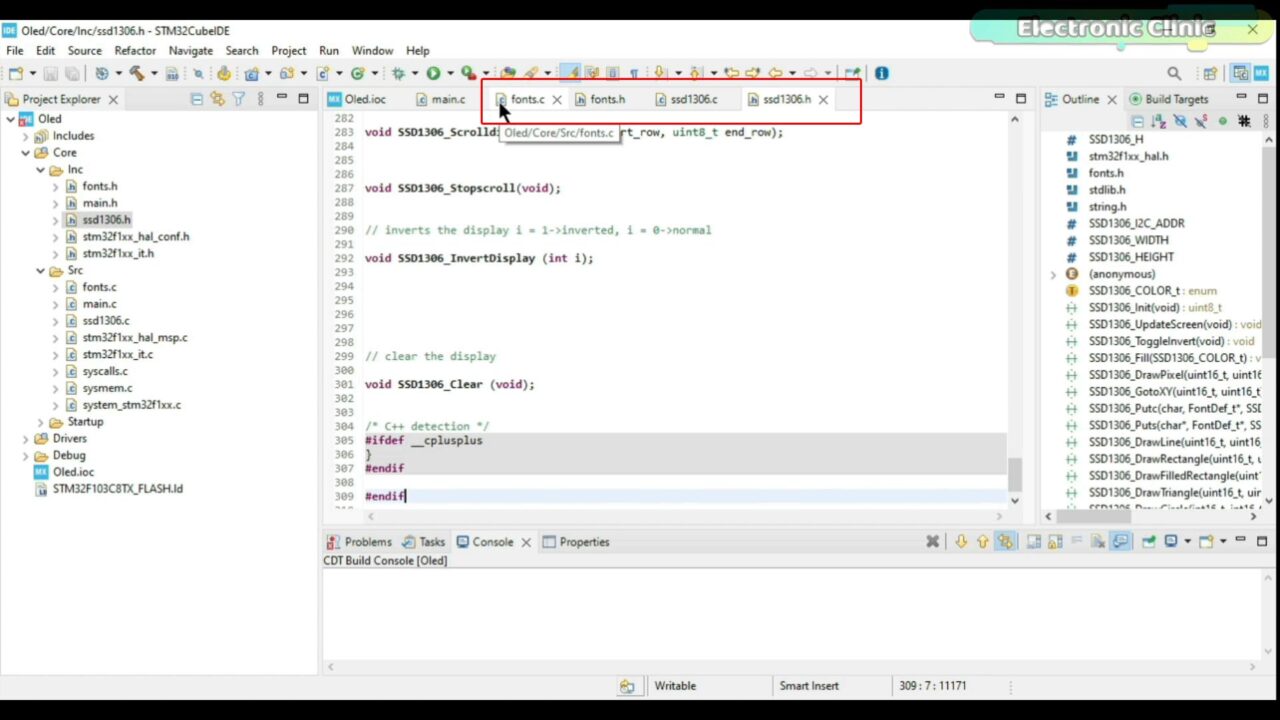Click Console previous error up arrow
1280x720 pixels.
(982, 542)
